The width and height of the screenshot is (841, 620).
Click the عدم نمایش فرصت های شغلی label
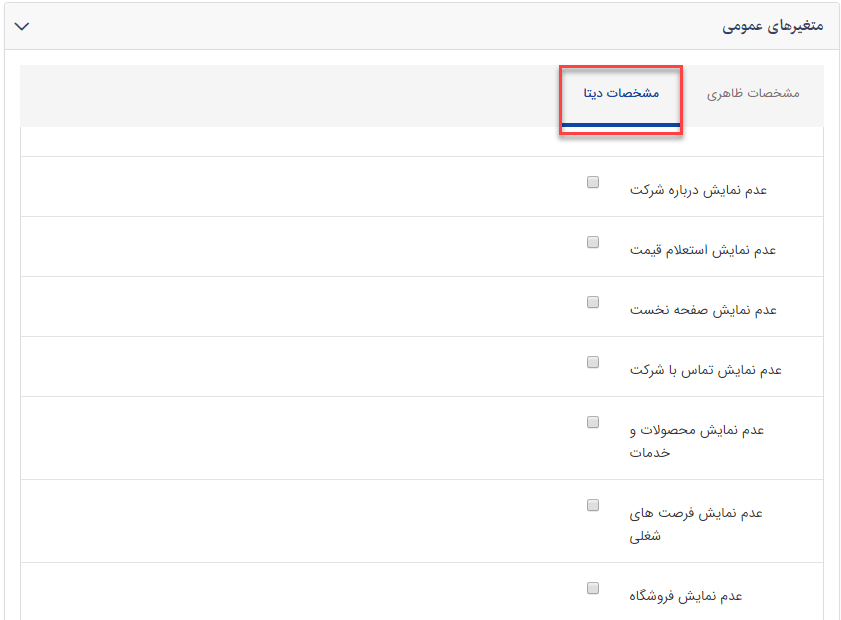pyautogui.click(x=696, y=524)
